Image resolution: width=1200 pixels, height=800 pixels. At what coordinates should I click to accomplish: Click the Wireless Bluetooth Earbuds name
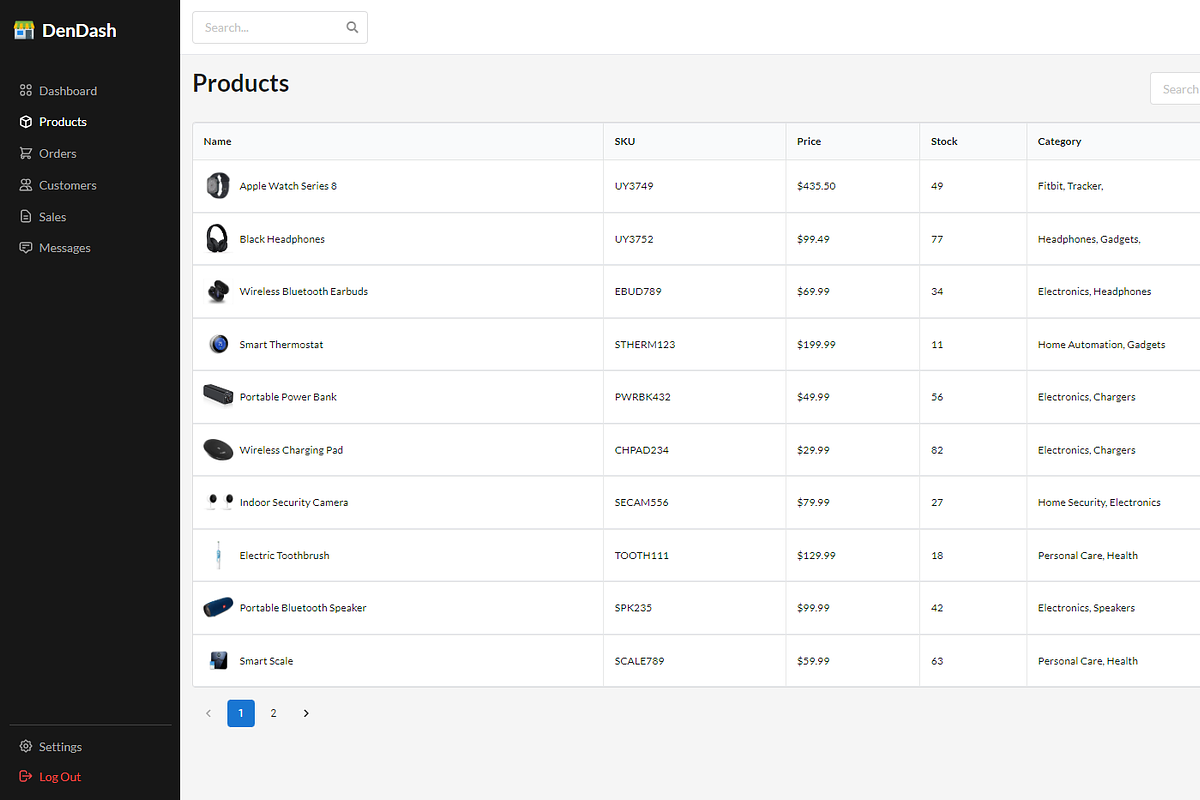click(x=304, y=292)
